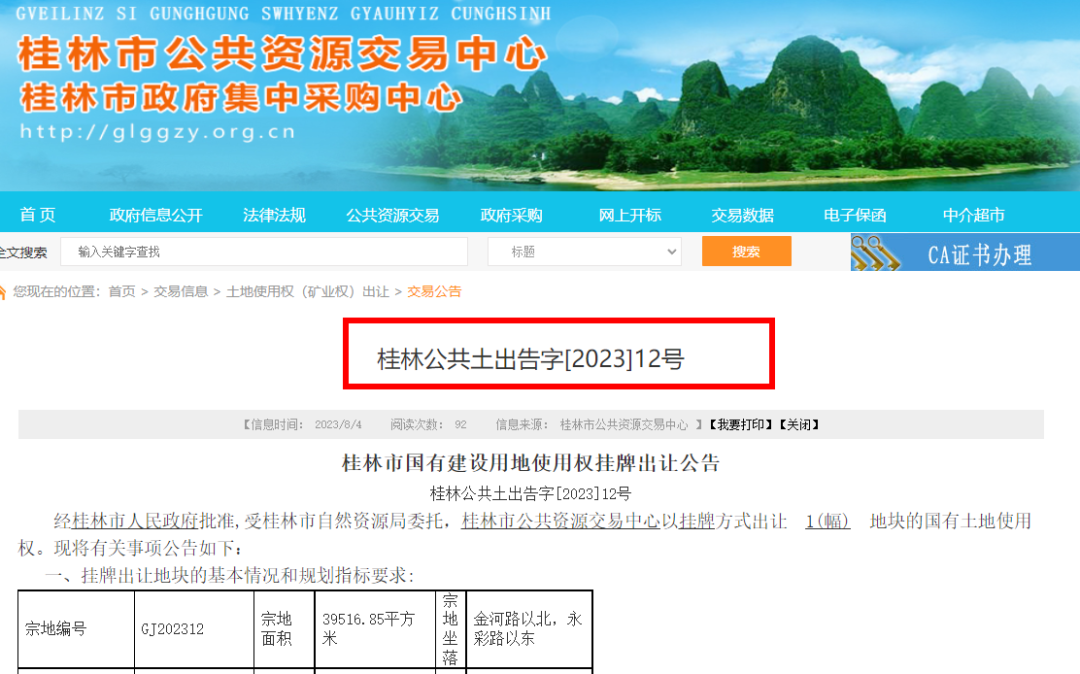Open the 电子保函 menu item
The image size is (1080, 674).
(x=855, y=215)
